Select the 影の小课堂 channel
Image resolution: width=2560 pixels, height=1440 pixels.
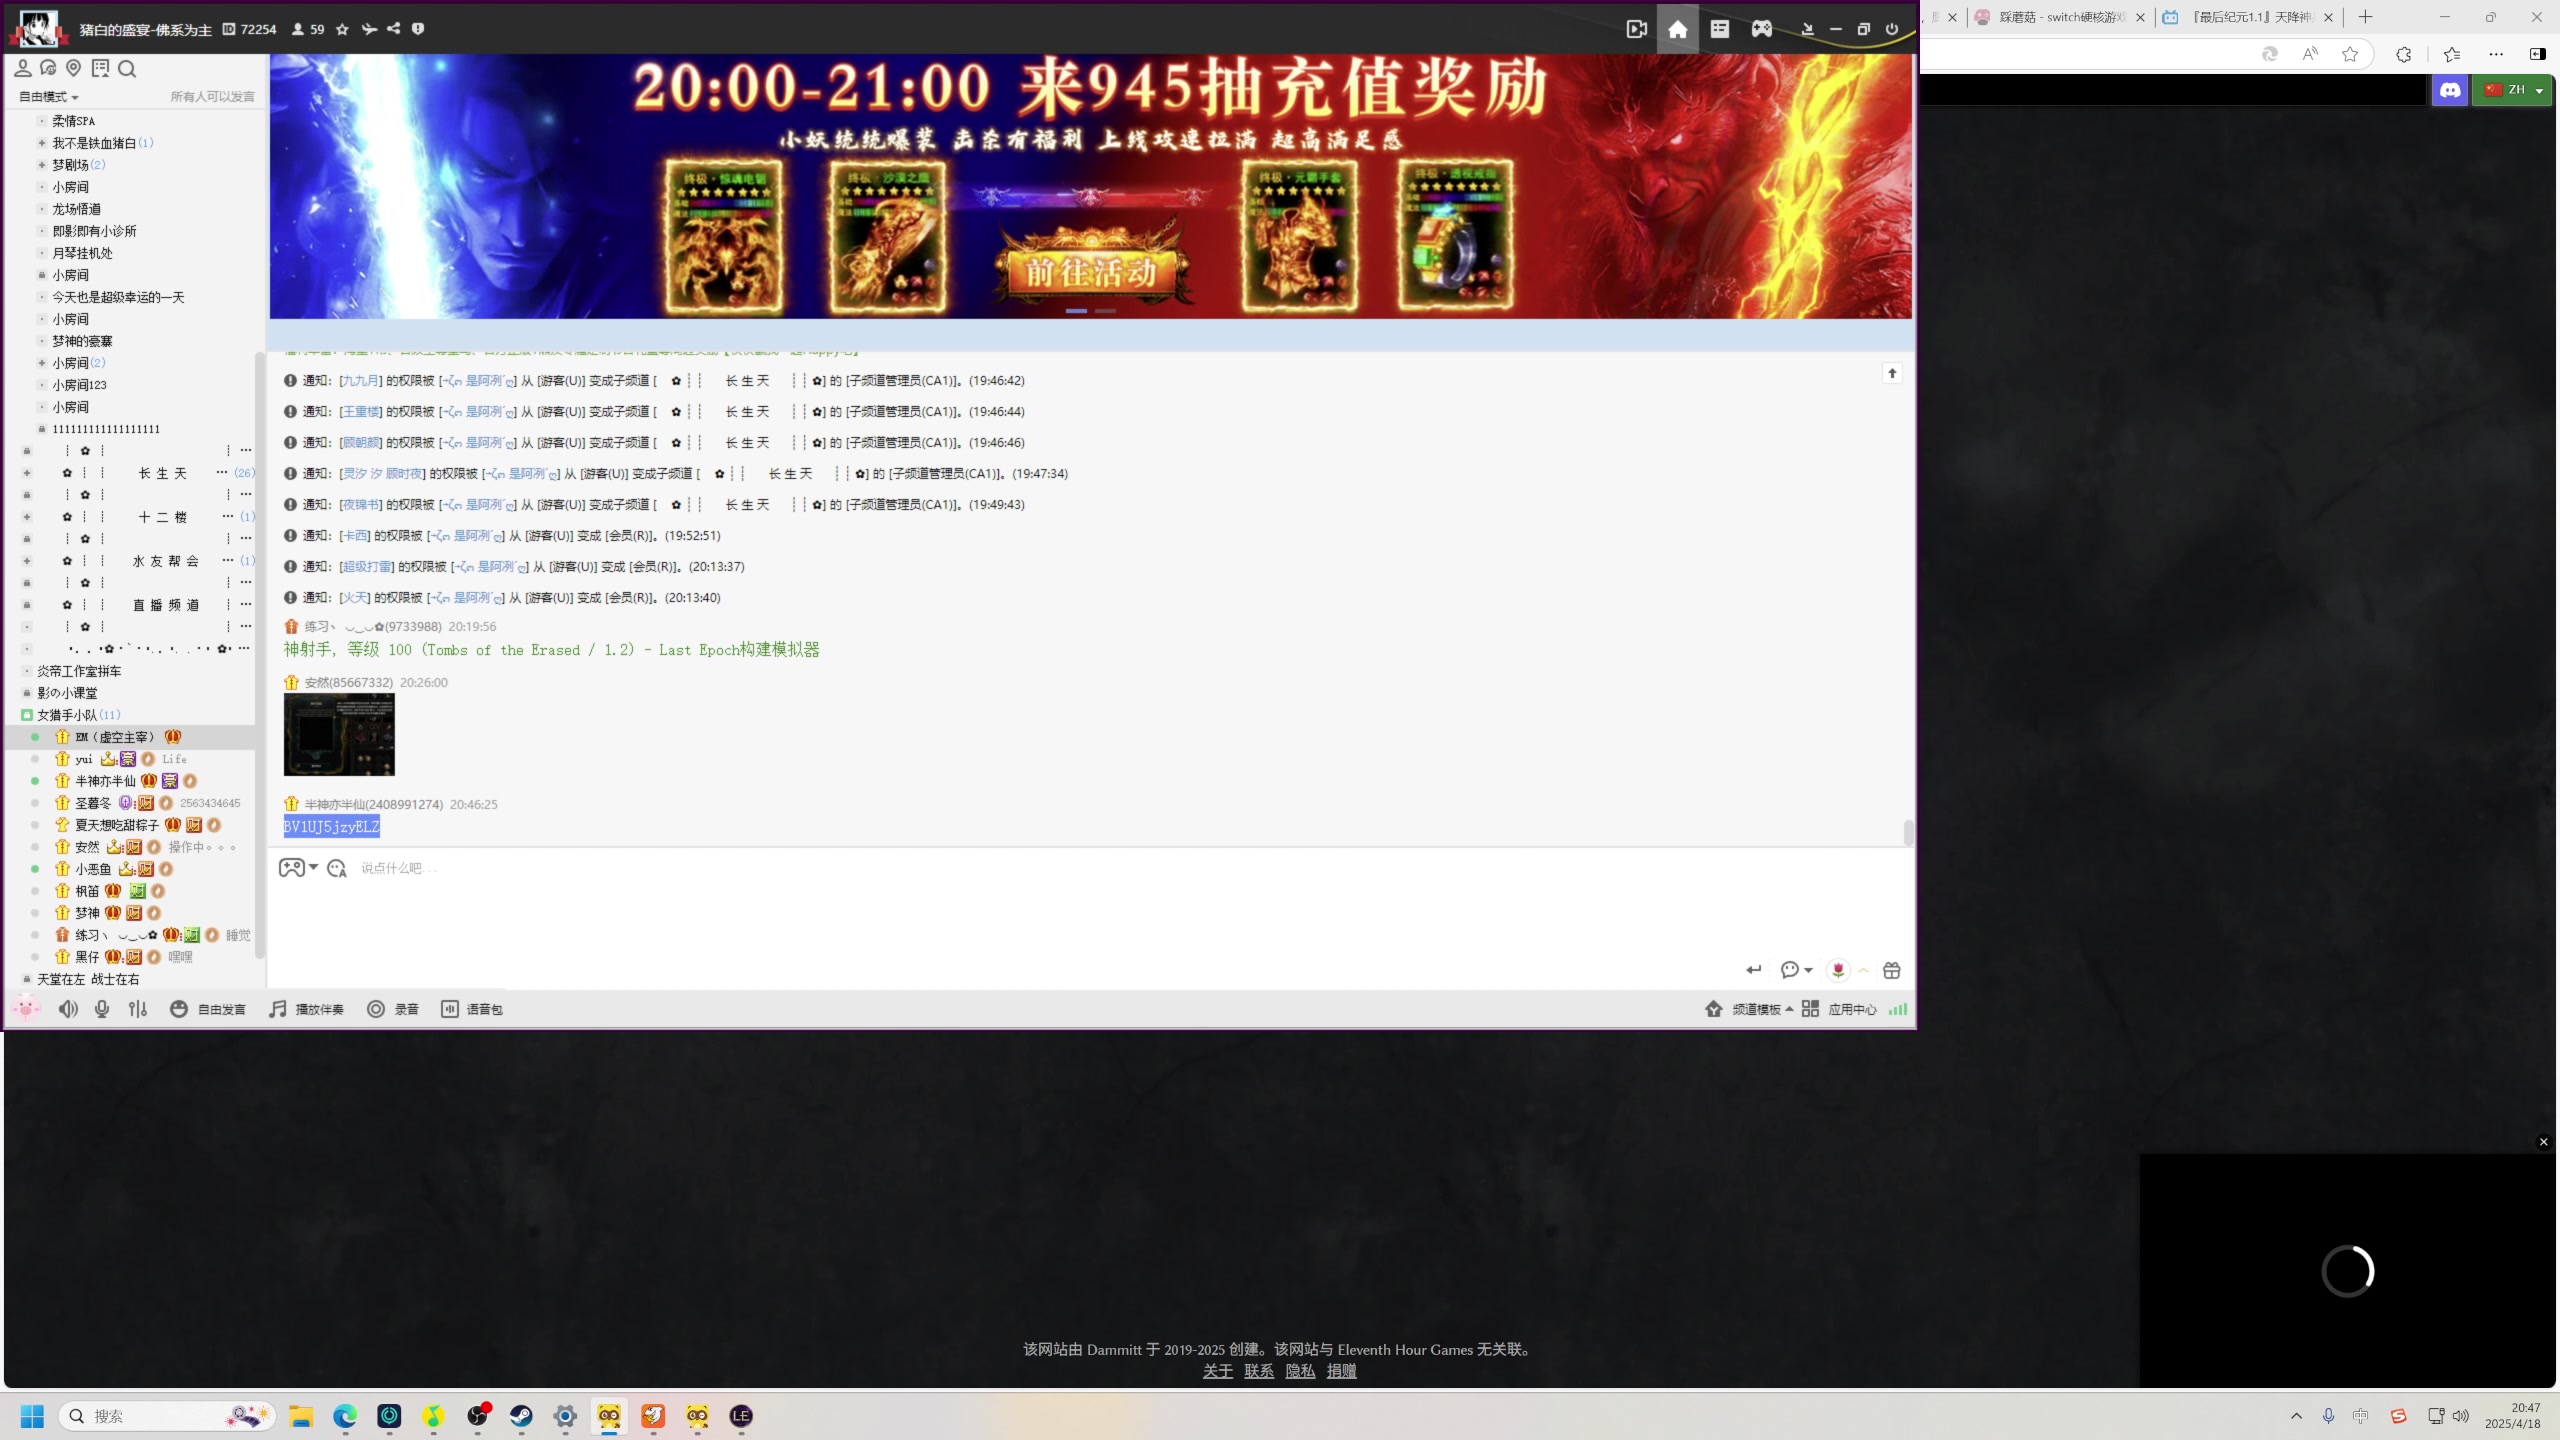point(67,693)
